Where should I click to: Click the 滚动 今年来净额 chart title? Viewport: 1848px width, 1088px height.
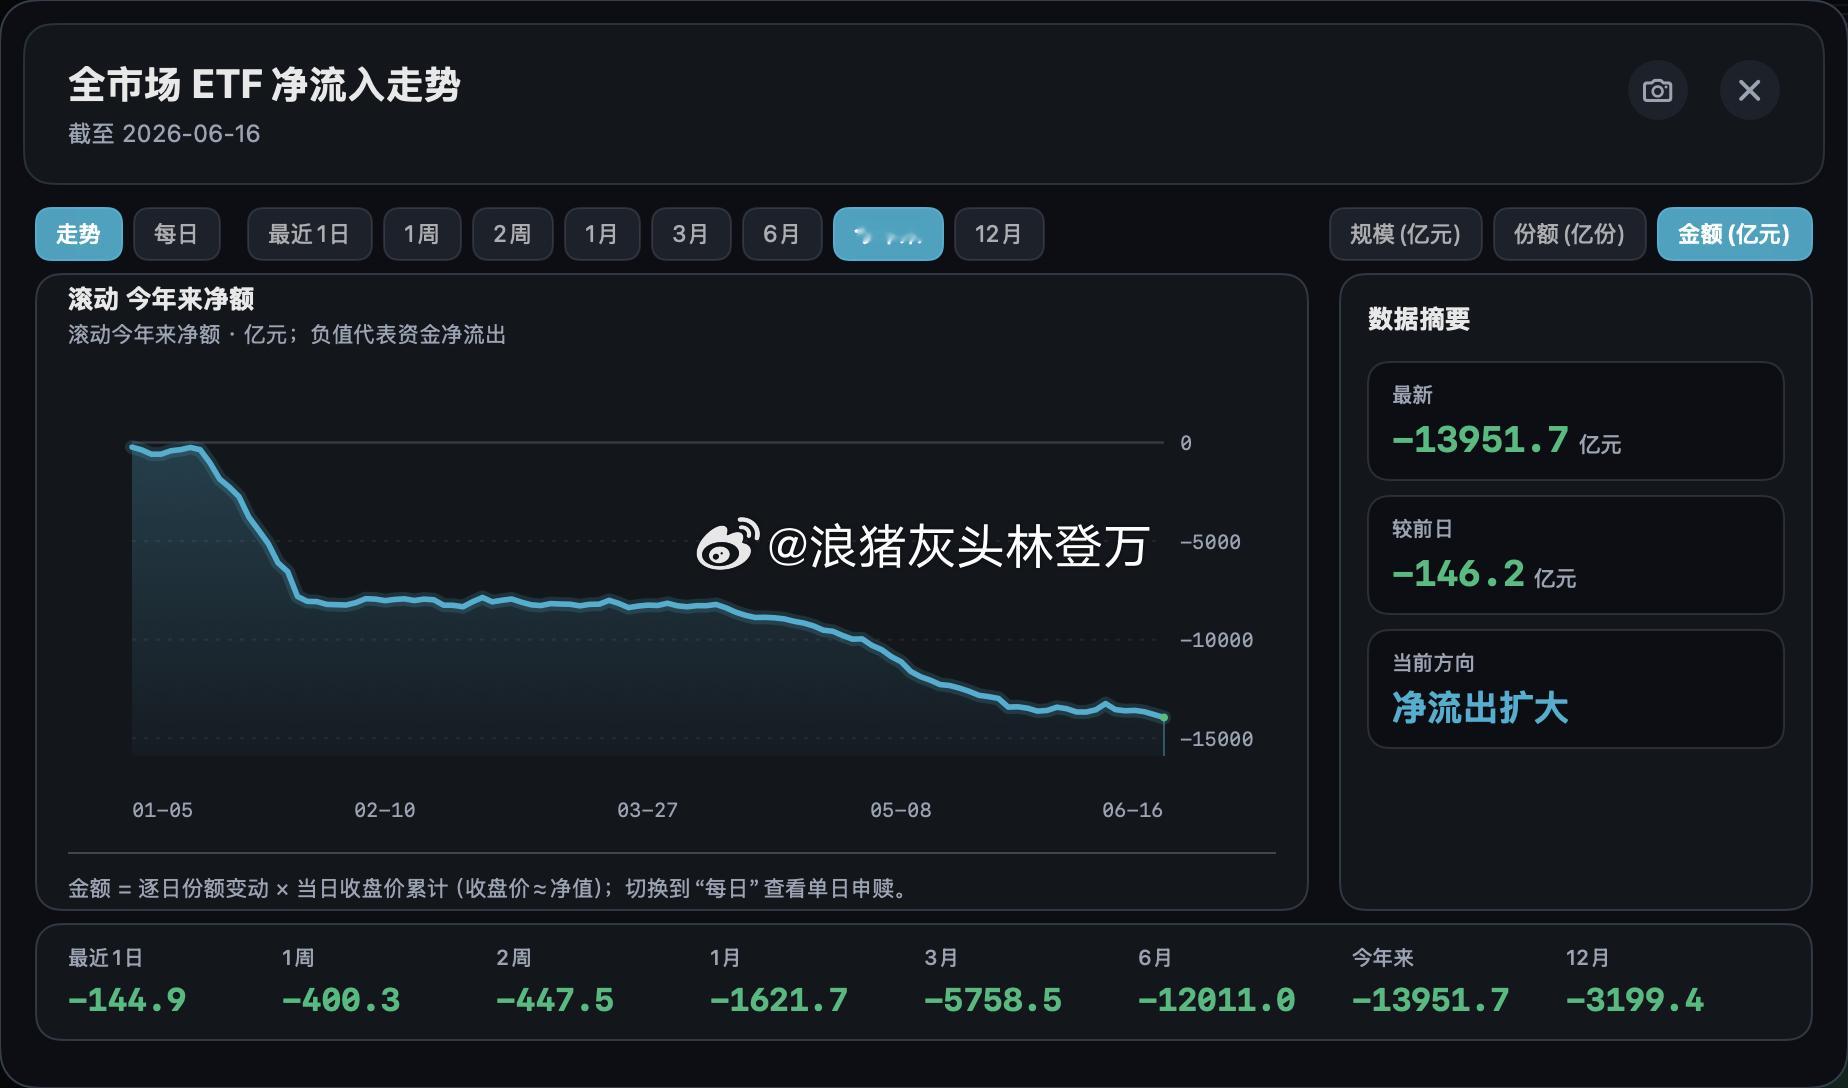click(161, 299)
